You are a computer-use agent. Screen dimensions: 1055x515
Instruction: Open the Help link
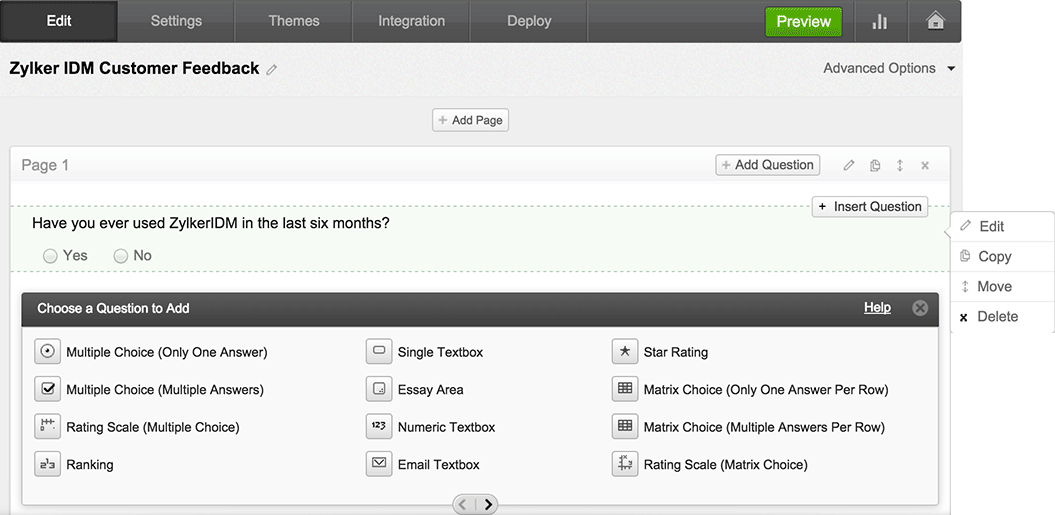click(x=877, y=307)
